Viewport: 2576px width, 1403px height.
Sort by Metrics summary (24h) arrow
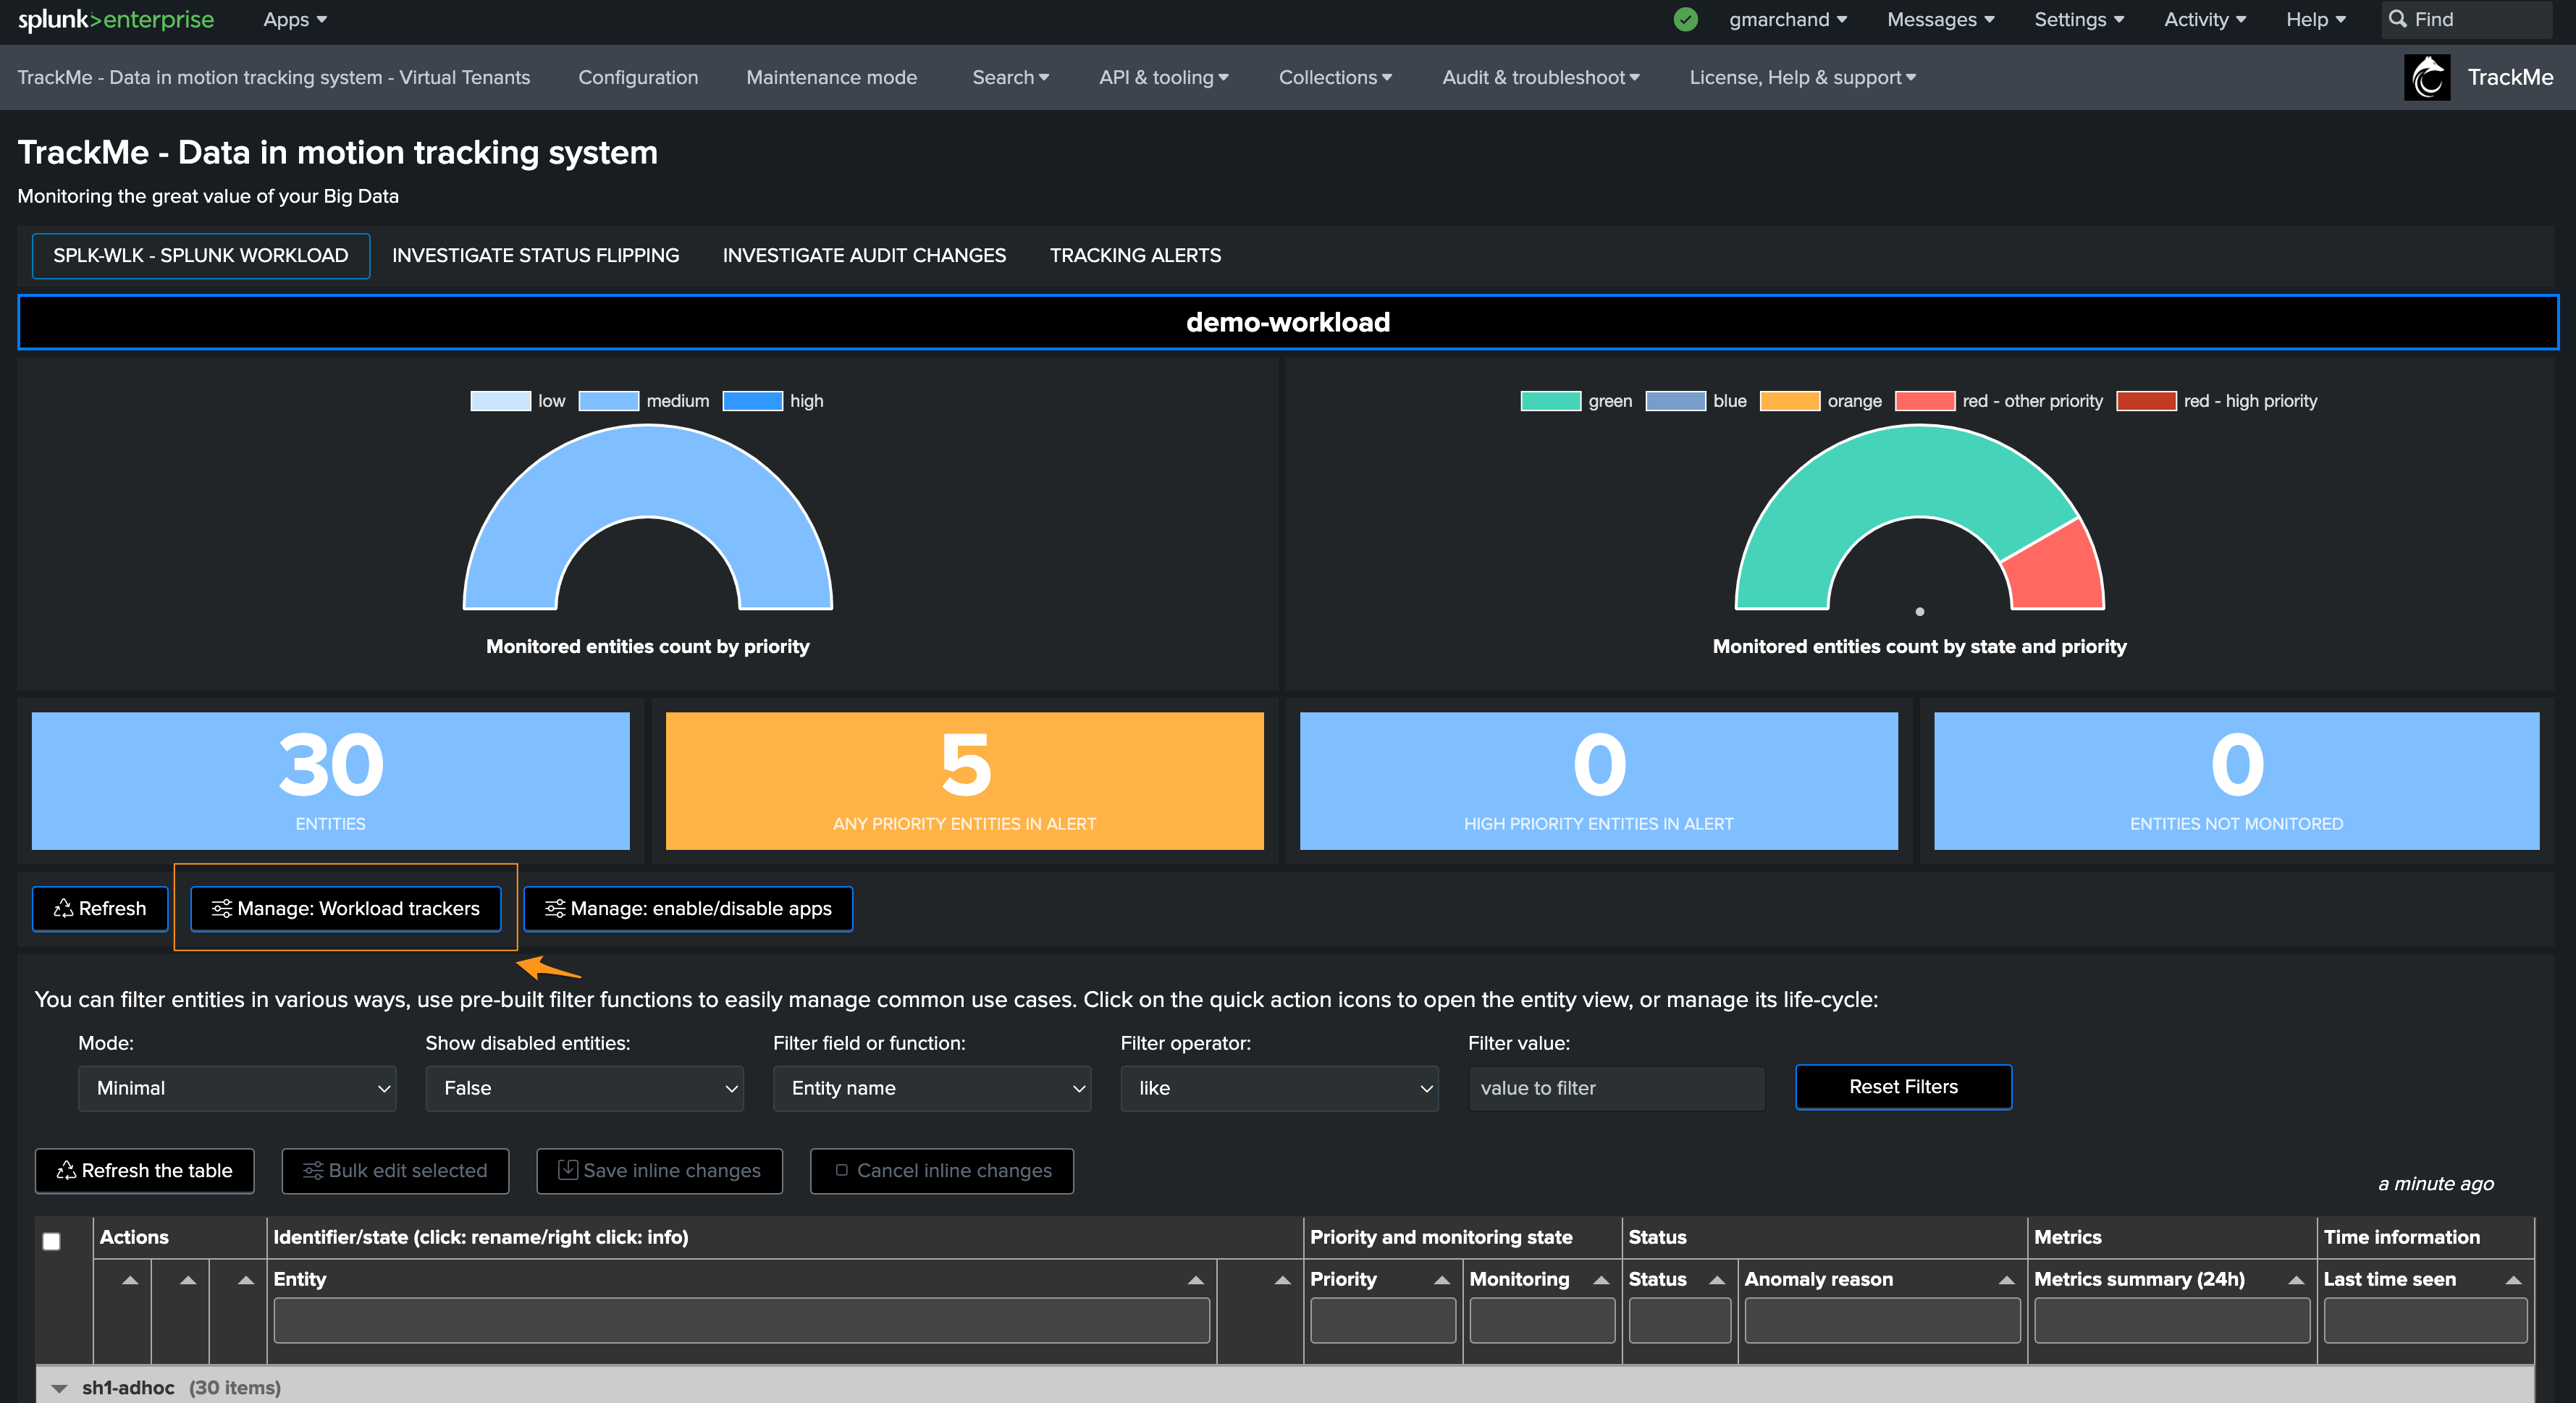click(2295, 1279)
